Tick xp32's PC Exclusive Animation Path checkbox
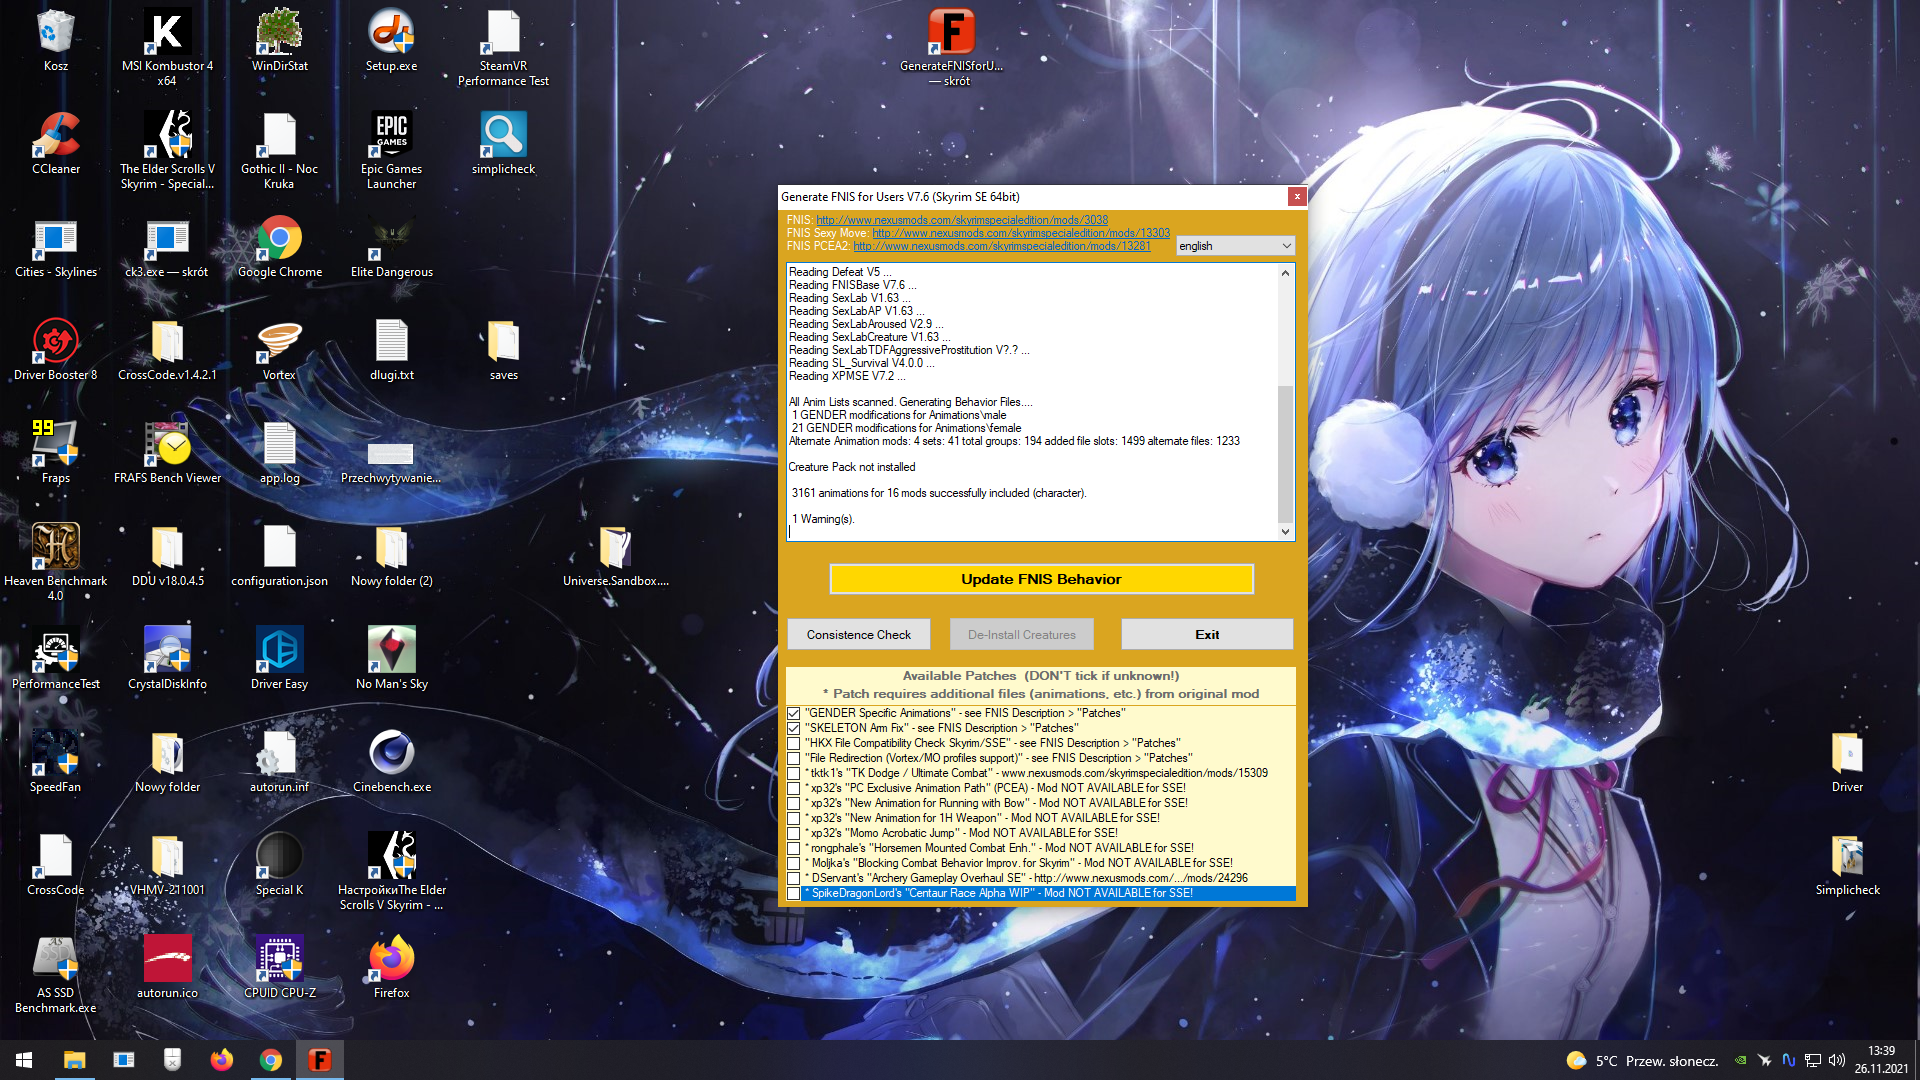This screenshot has width=1920, height=1080. click(x=794, y=789)
